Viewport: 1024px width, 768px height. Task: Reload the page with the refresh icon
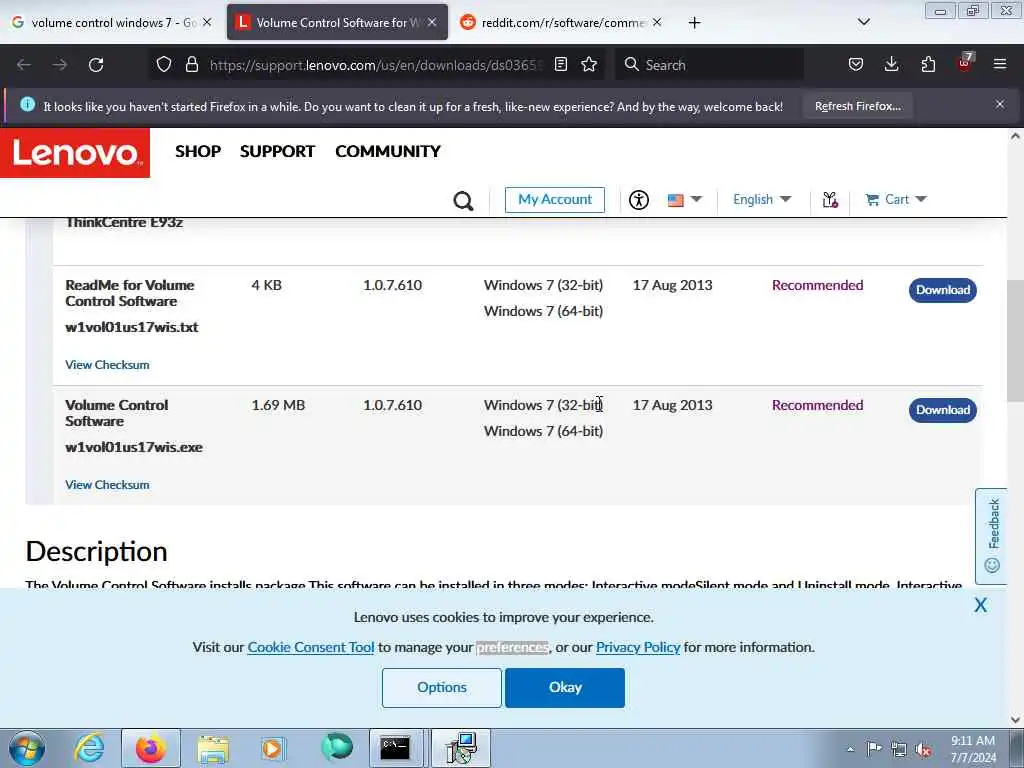[x=96, y=65]
